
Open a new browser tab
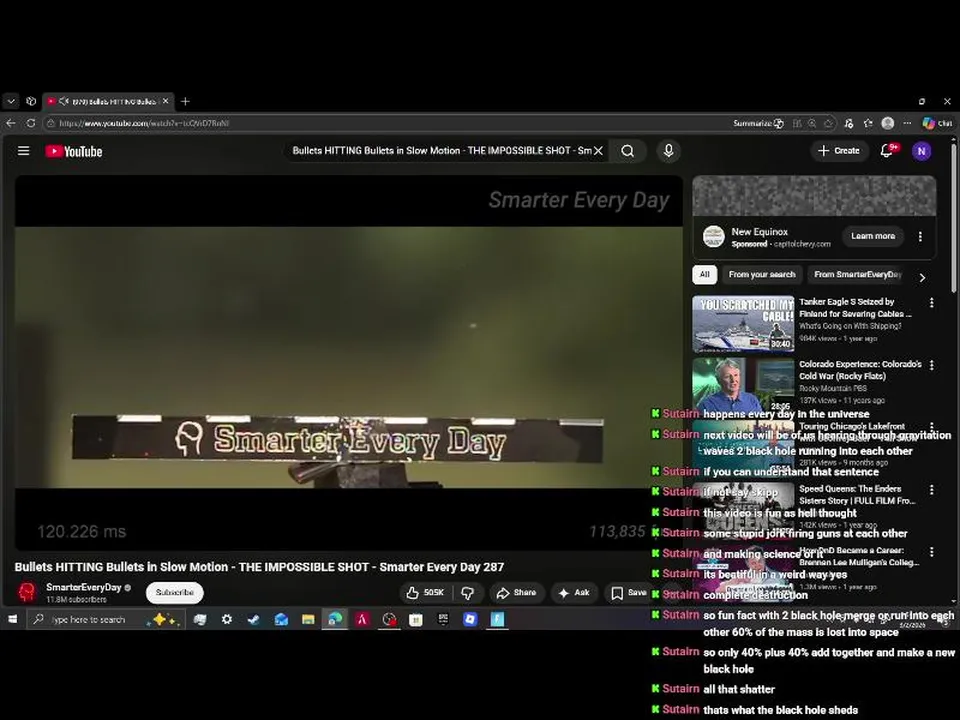click(186, 101)
